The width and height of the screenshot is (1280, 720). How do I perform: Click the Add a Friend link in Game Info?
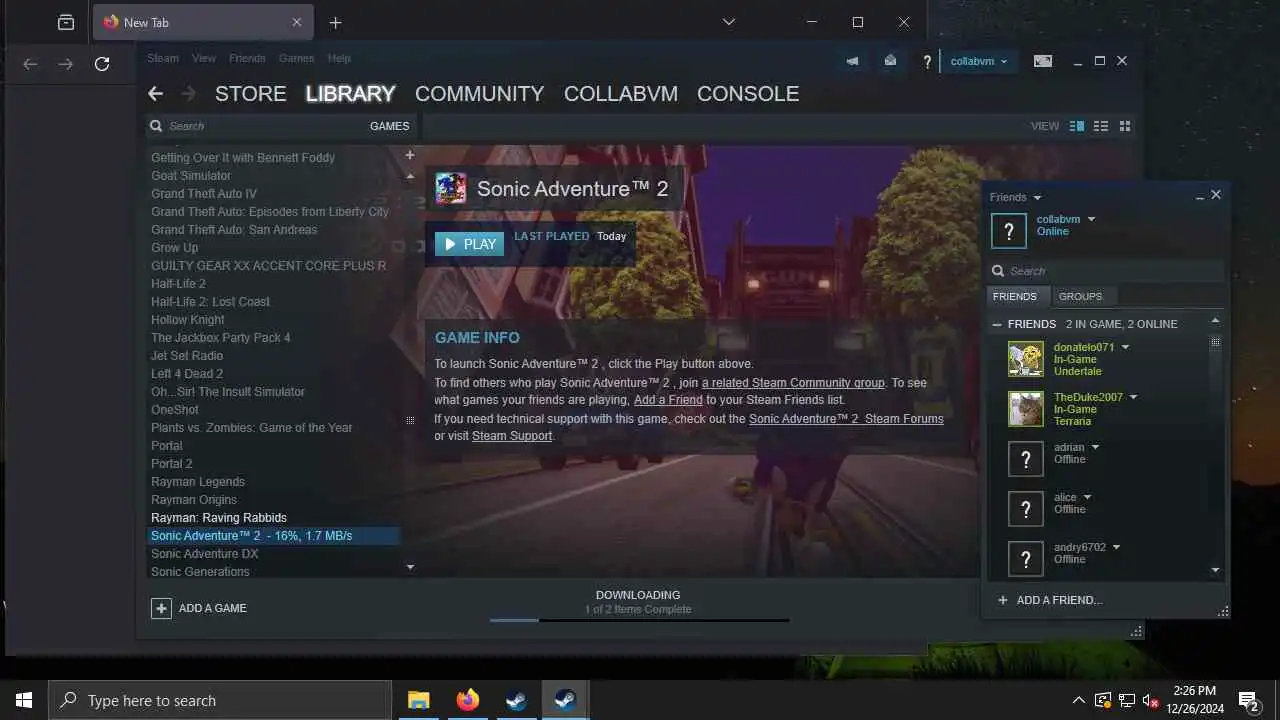point(668,400)
